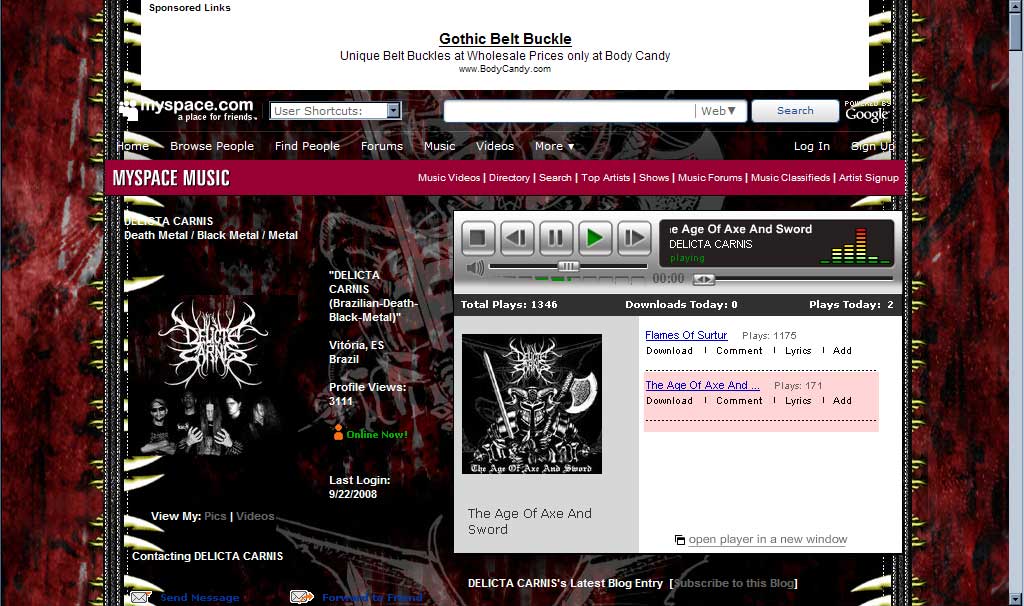View Lyrics for The Age Of Axe And...
The height and width of the screenshot is (606, 1024).
pos(798,401)
